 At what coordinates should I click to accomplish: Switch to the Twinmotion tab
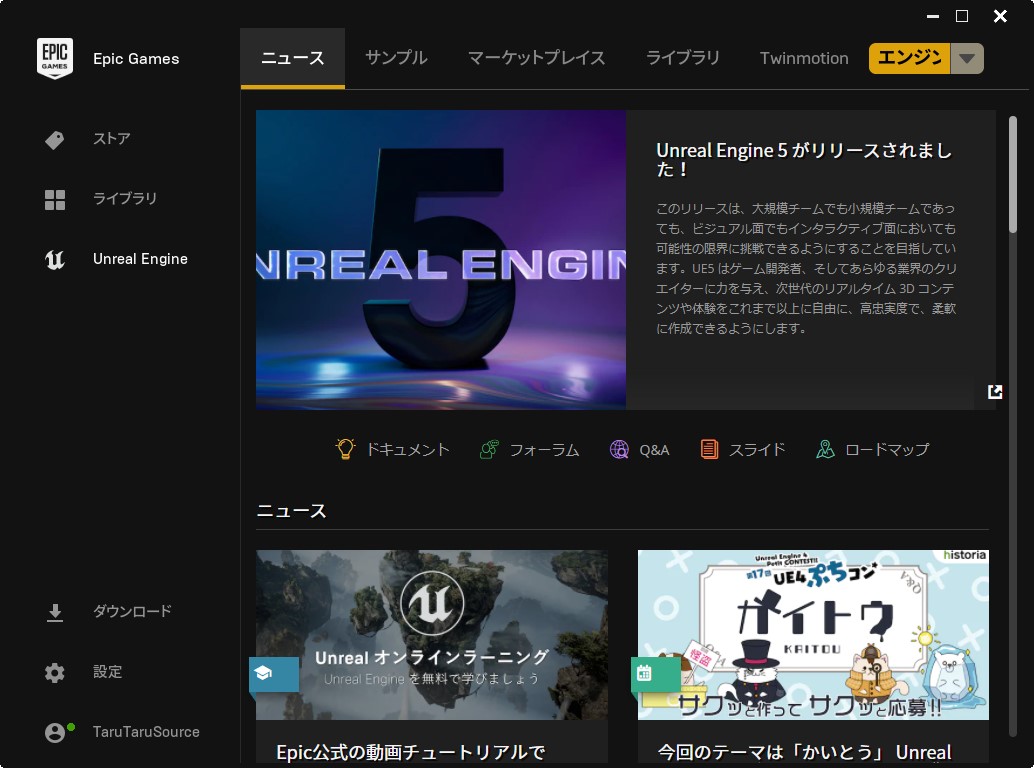pyautogui.click(x=803, y=58)
